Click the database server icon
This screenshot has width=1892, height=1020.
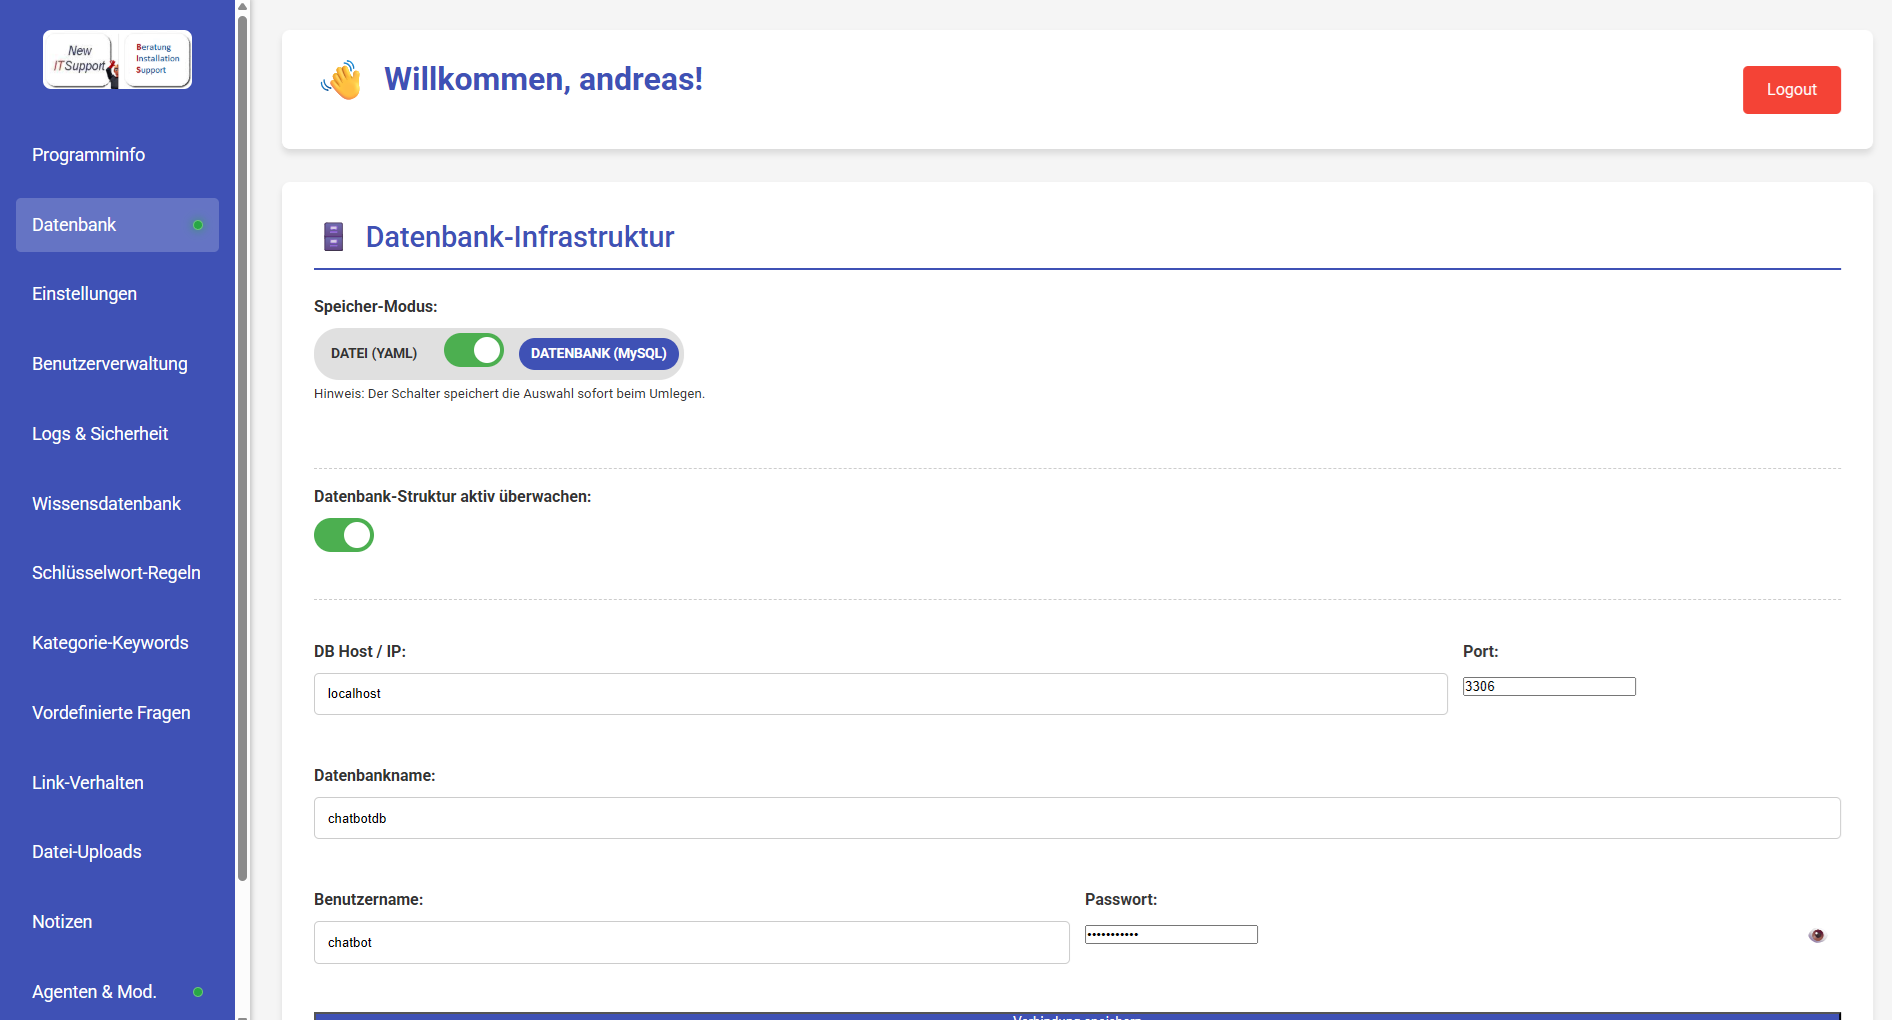coord(334,237)
